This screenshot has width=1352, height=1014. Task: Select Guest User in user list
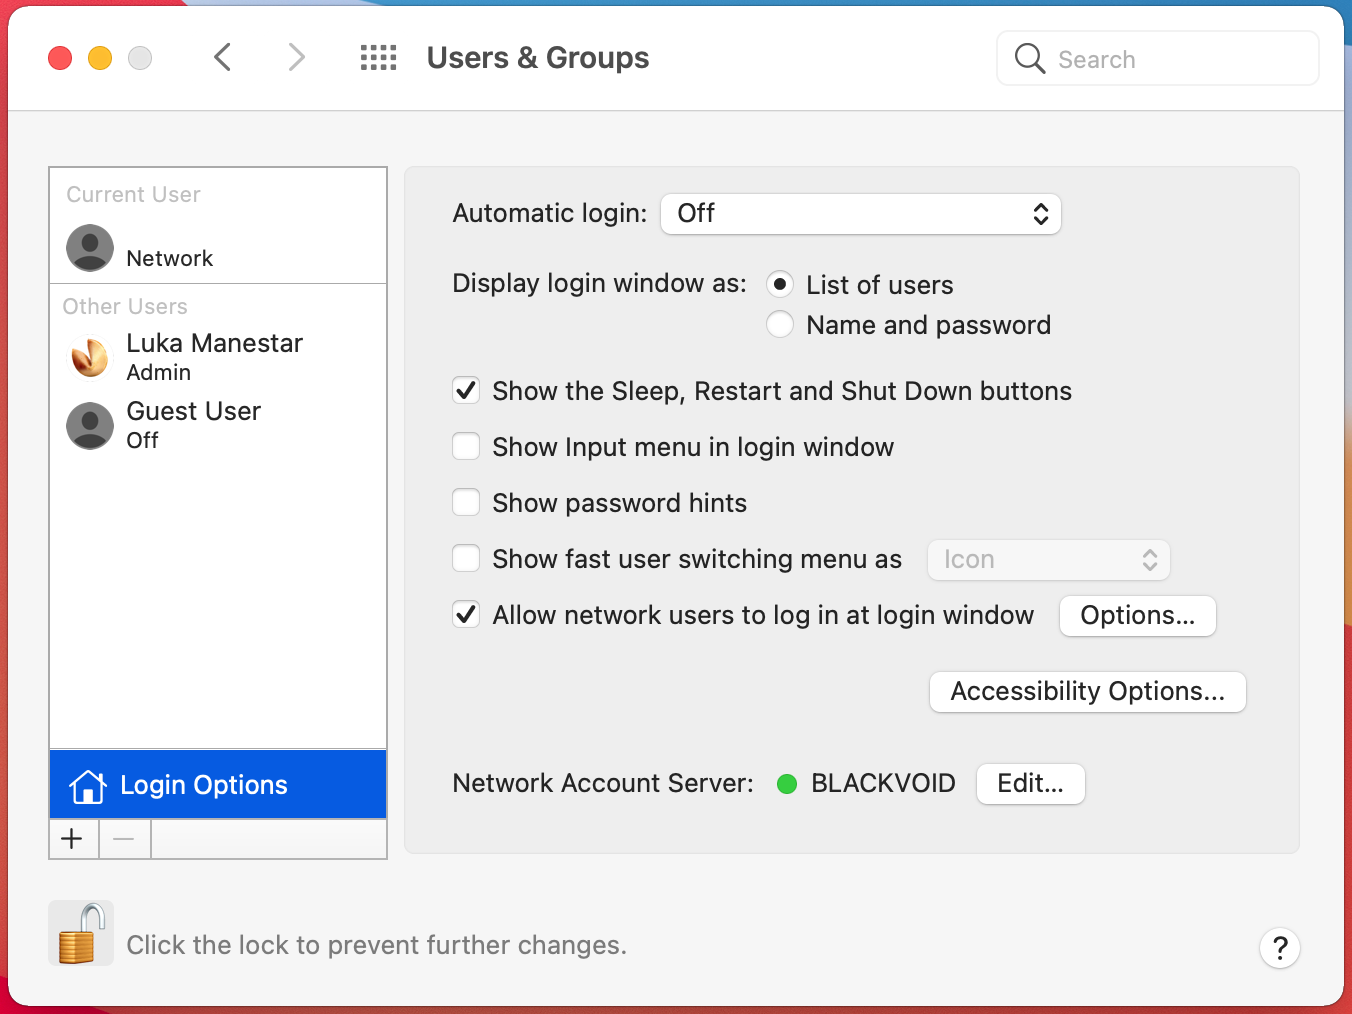click(218, 426)
